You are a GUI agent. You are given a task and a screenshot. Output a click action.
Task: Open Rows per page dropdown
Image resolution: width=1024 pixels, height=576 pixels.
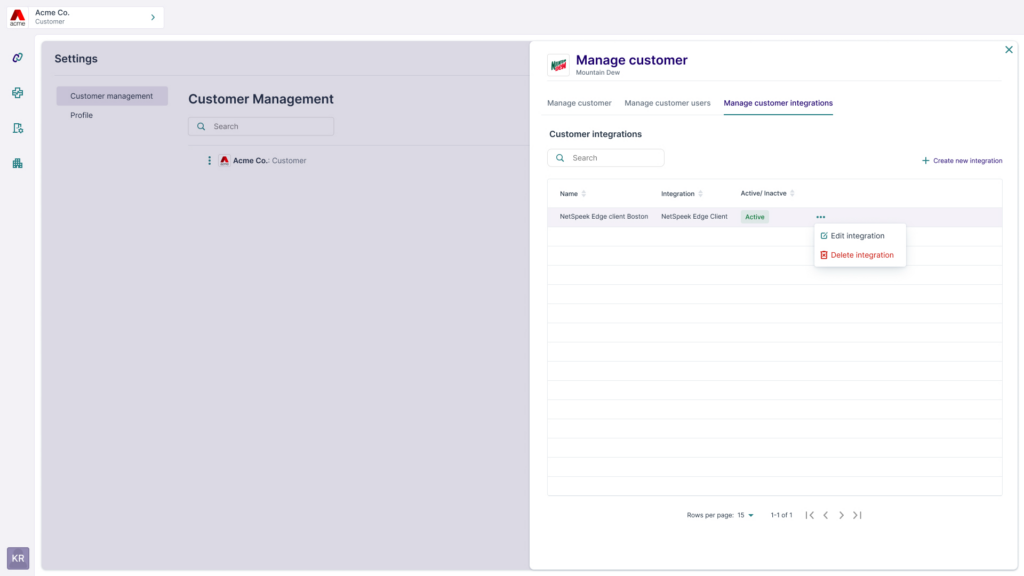746,515
